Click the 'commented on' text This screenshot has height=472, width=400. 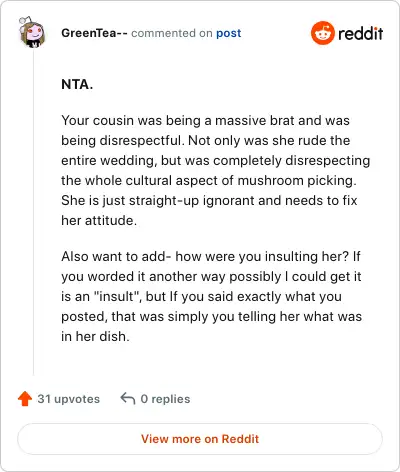click(172, 33)
